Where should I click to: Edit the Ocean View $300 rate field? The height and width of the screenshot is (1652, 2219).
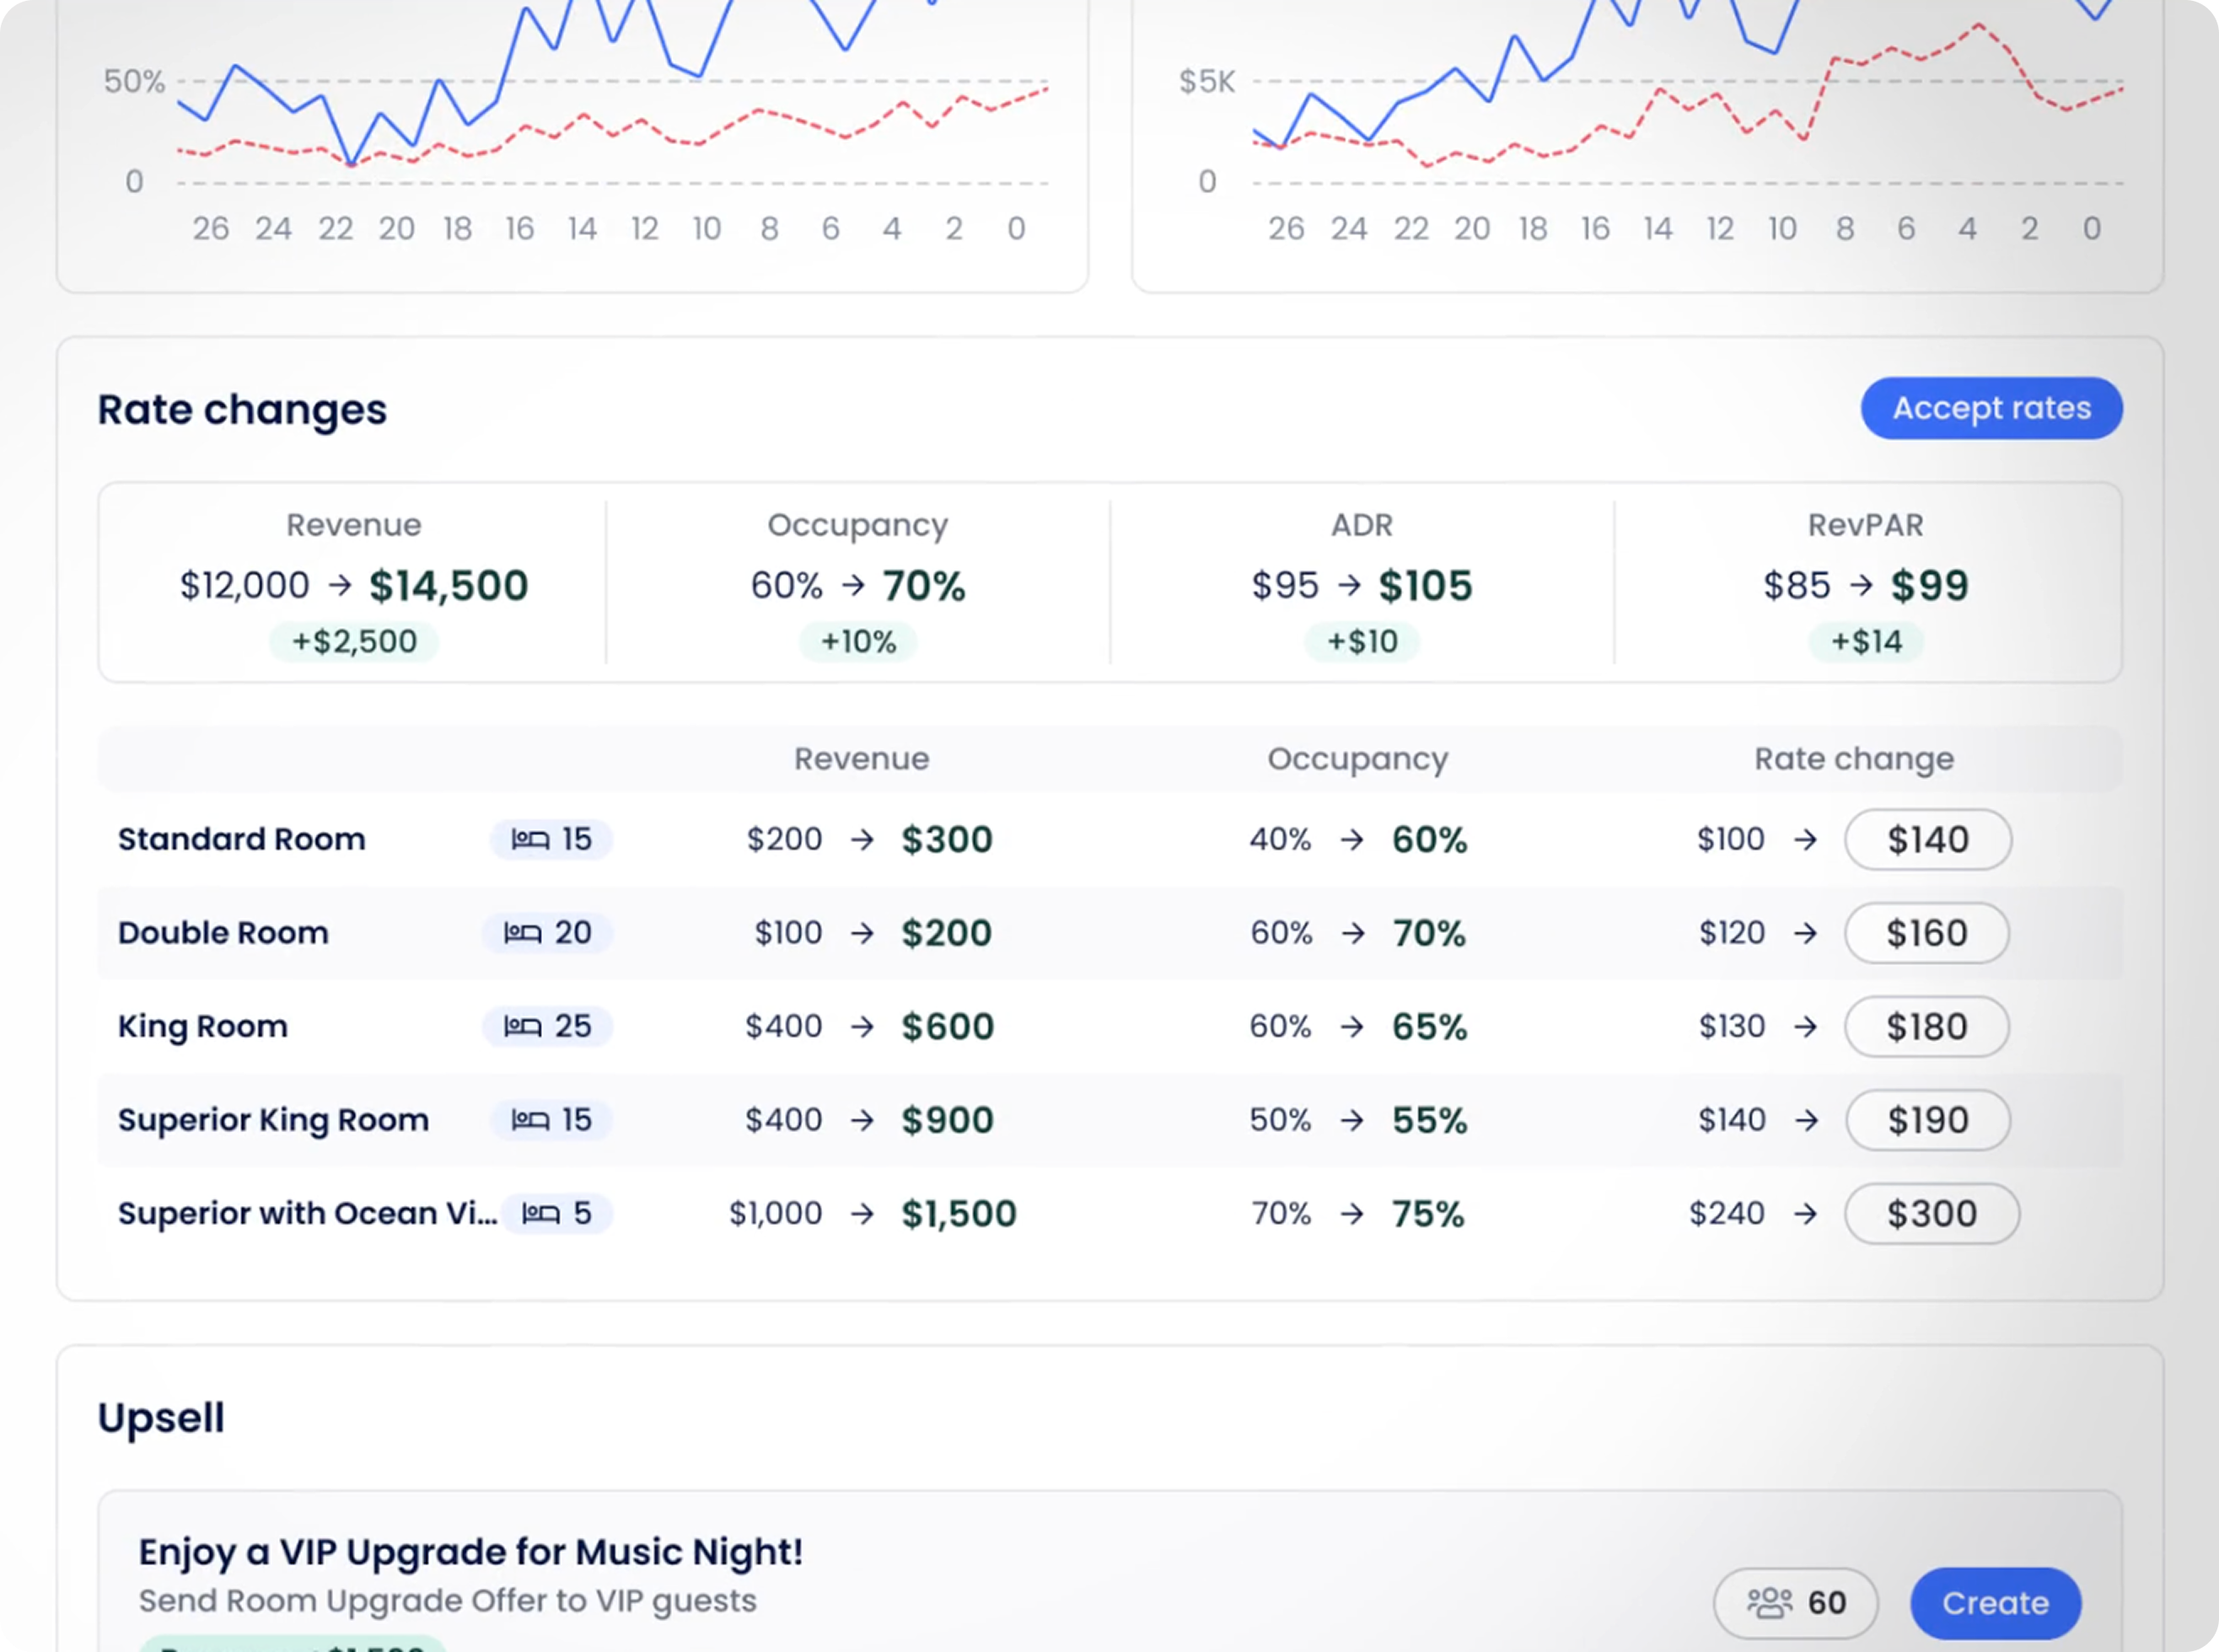click(x=1931, y=1214)
